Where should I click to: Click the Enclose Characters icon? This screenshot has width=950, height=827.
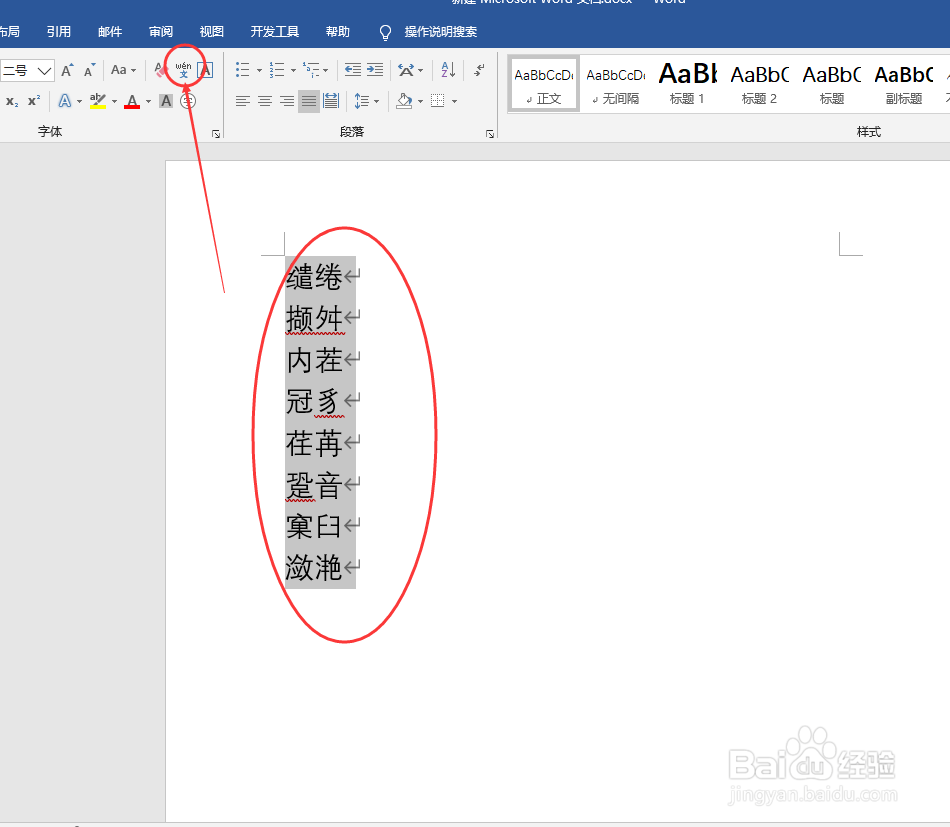click(188, 100)
